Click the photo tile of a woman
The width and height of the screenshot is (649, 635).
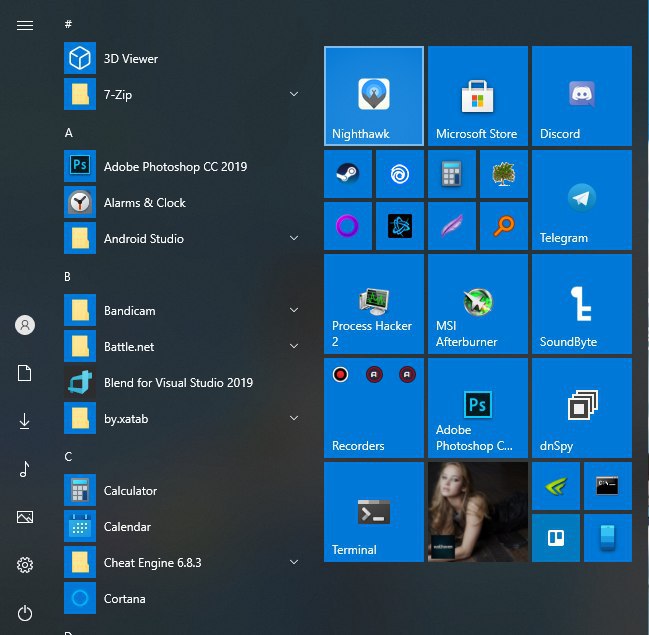478,512
